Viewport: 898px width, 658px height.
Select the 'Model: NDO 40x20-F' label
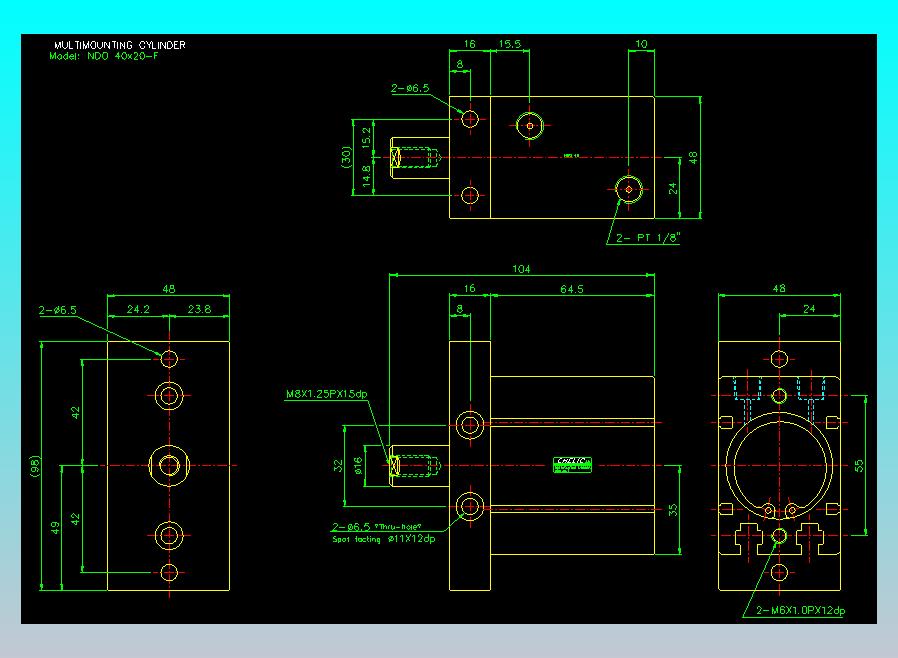pyautogui.click(x=104, y=56)
